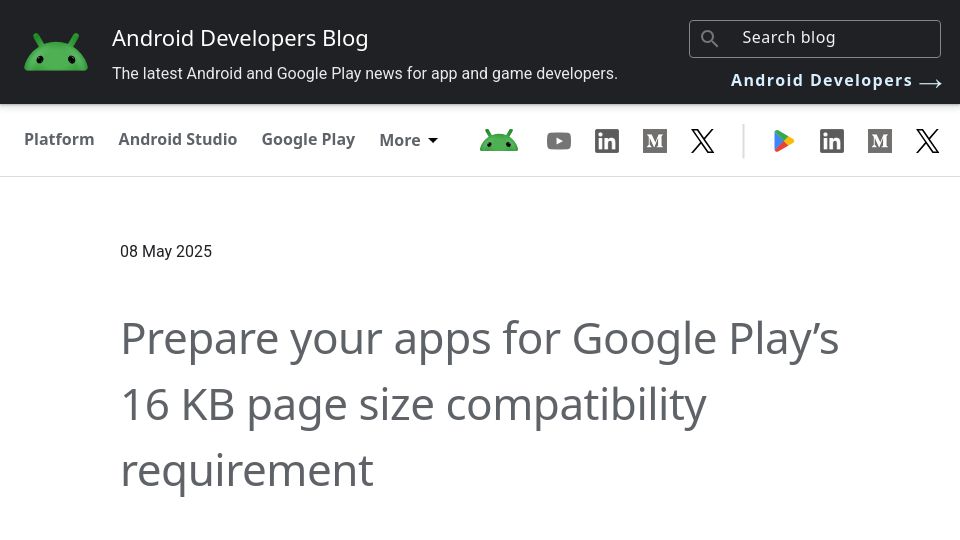Open the Android Medium icon left of divider
The height and width of the screenshot is (540, 960).
click(x=654, y=141)
